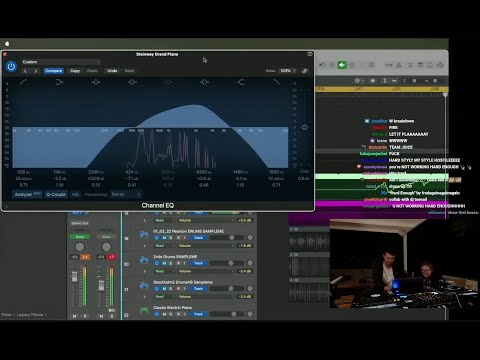Screen dimensions: 480x360
Task: Toggle the Q-Couple button
Action: [56, 194]
